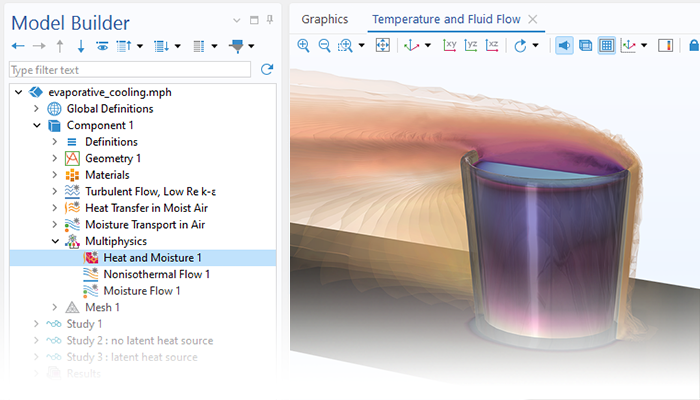This screenshot has height=400, width=700.
Task: Expand the Geometry 1 node
Action: pyautogui.click(x=54, y=158)
